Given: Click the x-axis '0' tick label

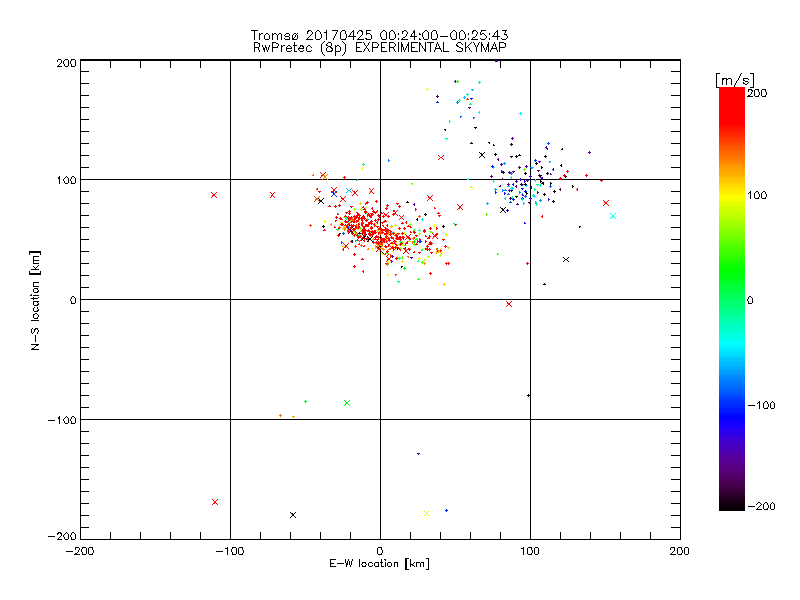Looking at the screenshot, I should pyautogui.click(x=380, y=551).
